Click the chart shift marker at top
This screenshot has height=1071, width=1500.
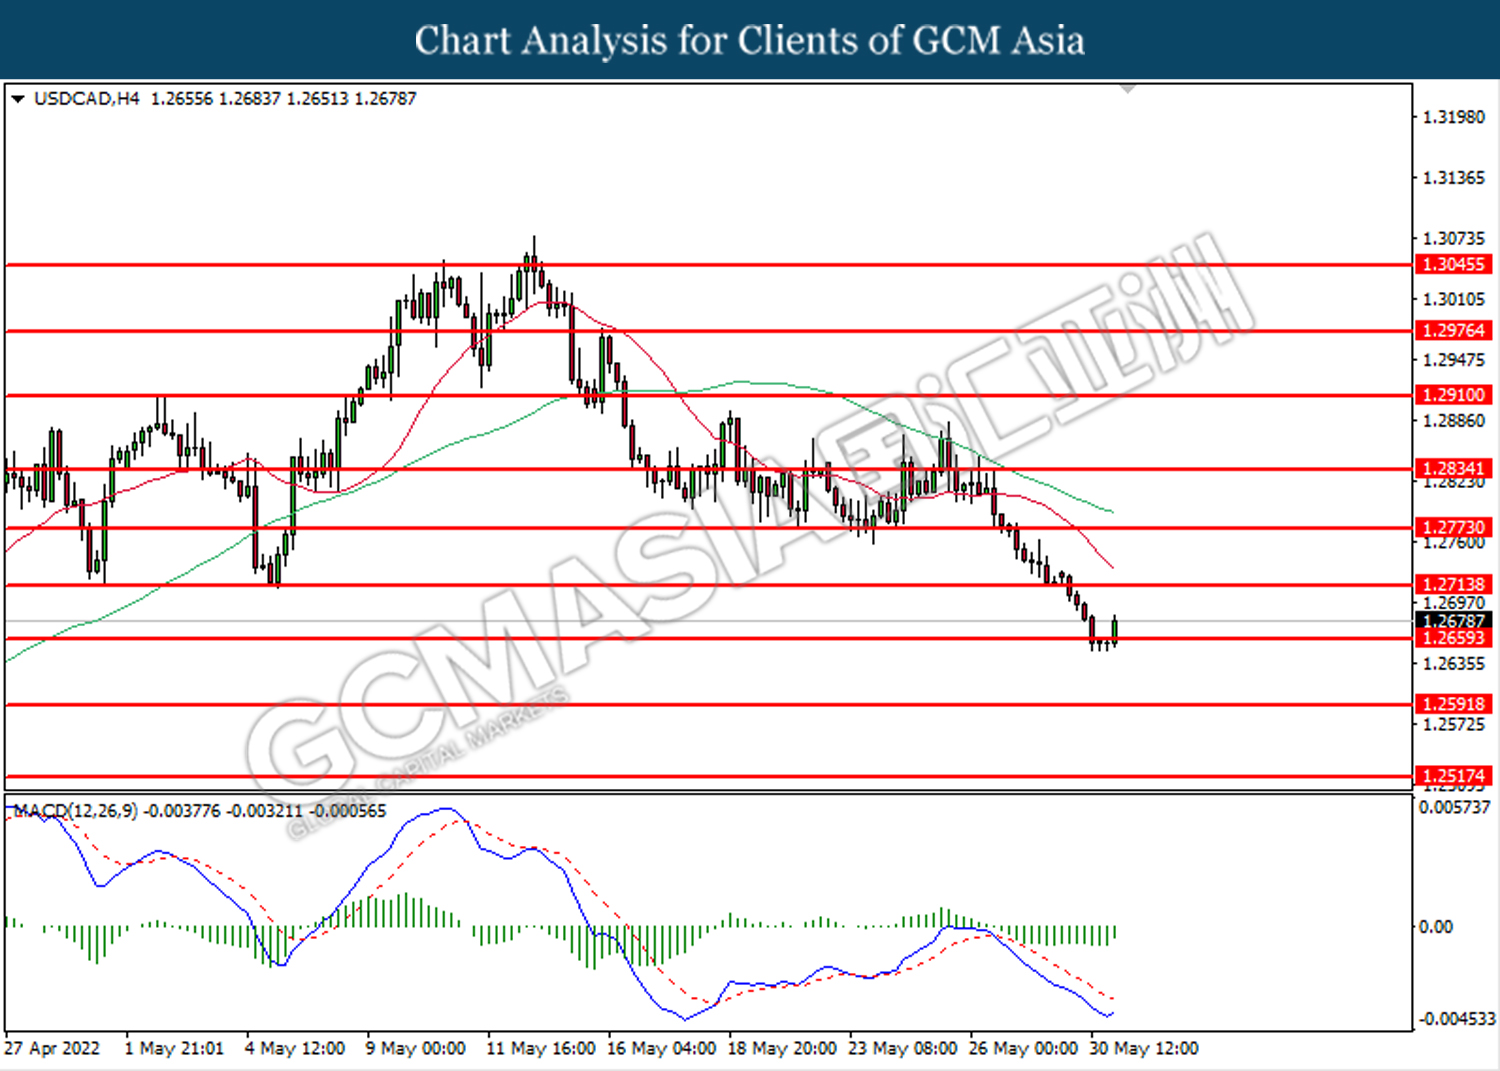[1129, 89]
